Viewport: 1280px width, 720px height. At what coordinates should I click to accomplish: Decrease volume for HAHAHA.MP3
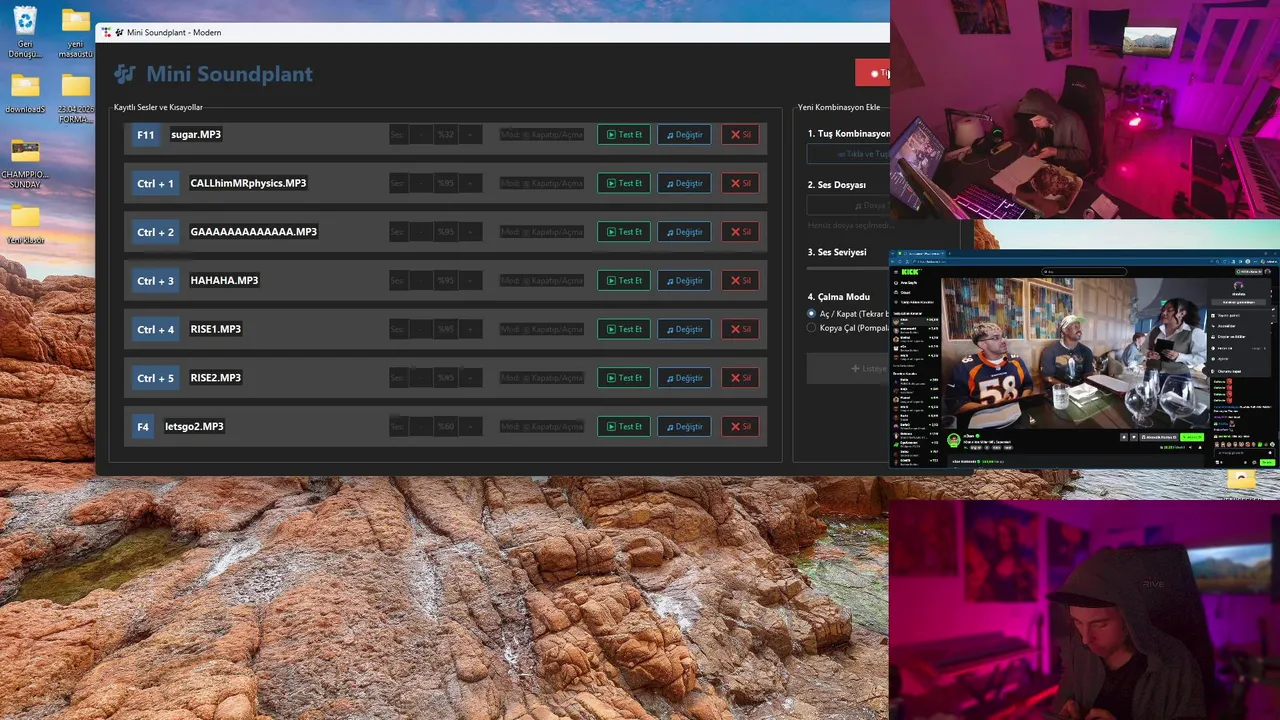(x=421, y=280)
